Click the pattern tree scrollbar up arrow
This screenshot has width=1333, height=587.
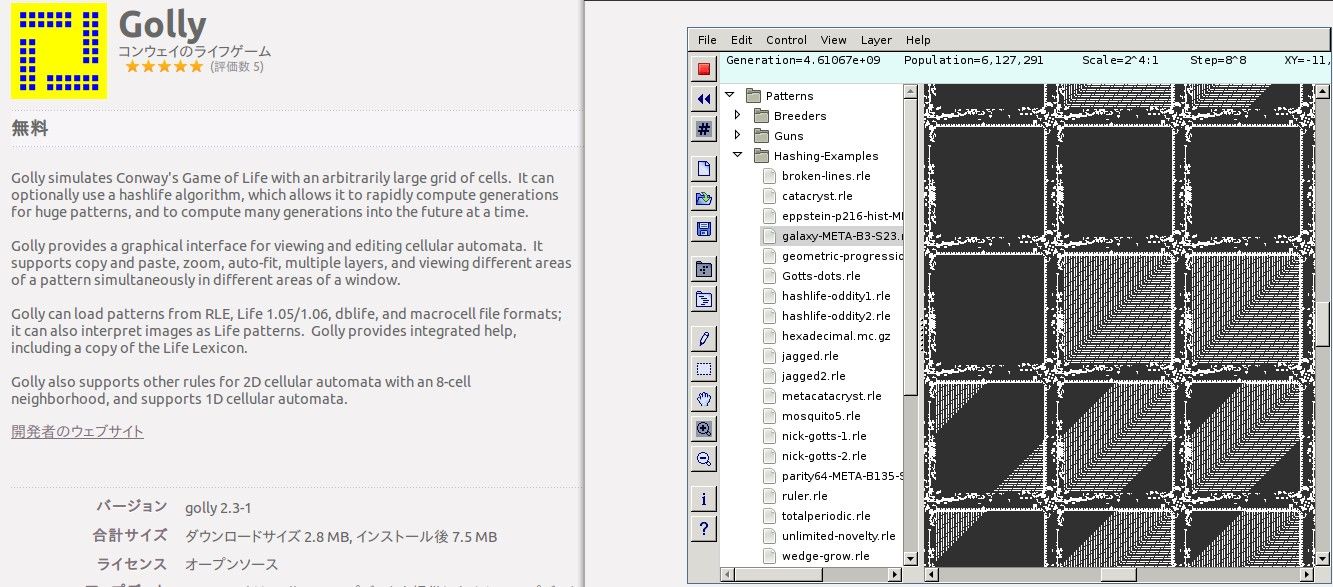coord(910,92)
